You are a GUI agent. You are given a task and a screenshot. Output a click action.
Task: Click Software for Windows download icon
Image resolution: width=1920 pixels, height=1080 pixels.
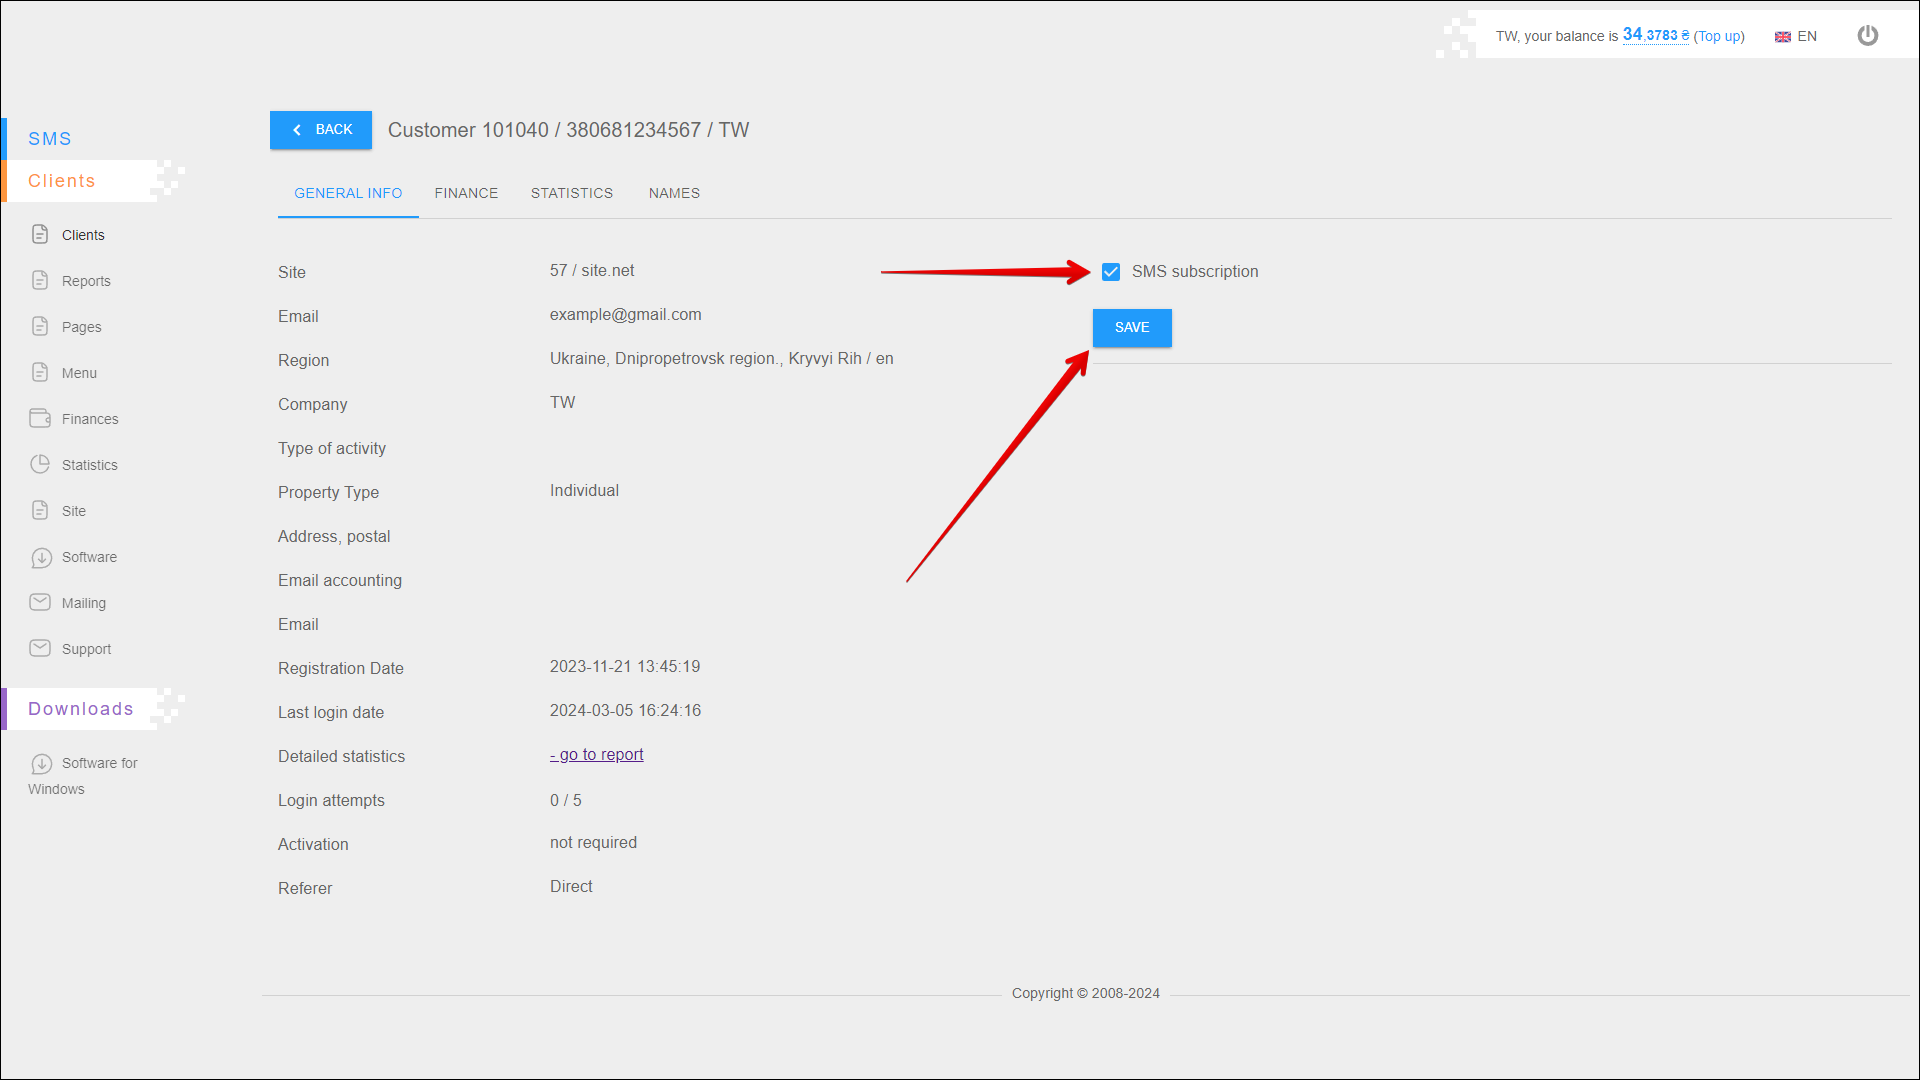point(41,764)
